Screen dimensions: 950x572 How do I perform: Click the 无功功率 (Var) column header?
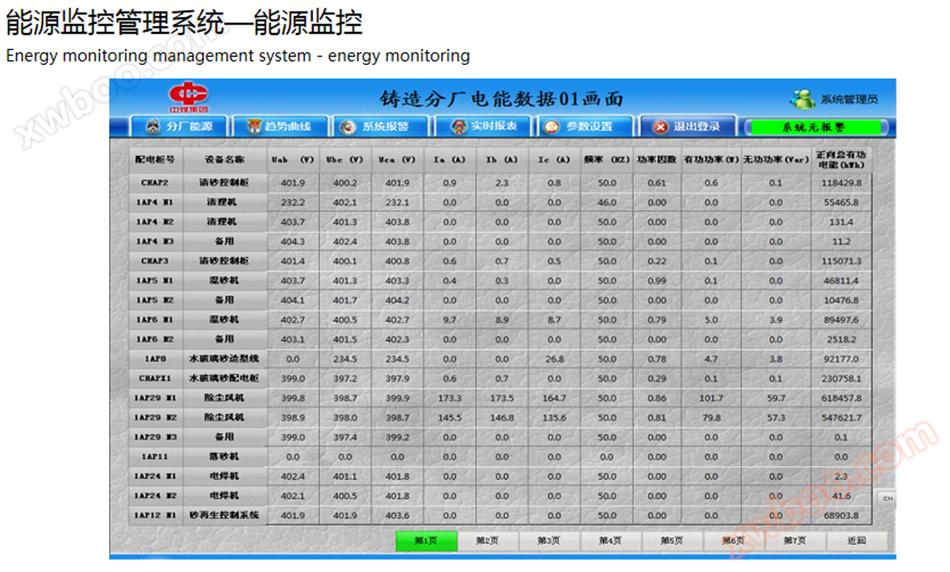tap(776, 159)
